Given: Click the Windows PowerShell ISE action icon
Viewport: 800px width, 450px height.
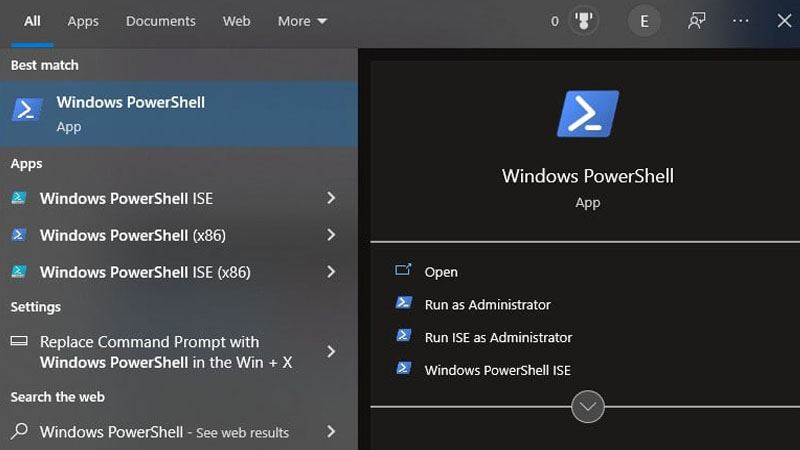Looking at the screenshot, I should tap(404, 368).
